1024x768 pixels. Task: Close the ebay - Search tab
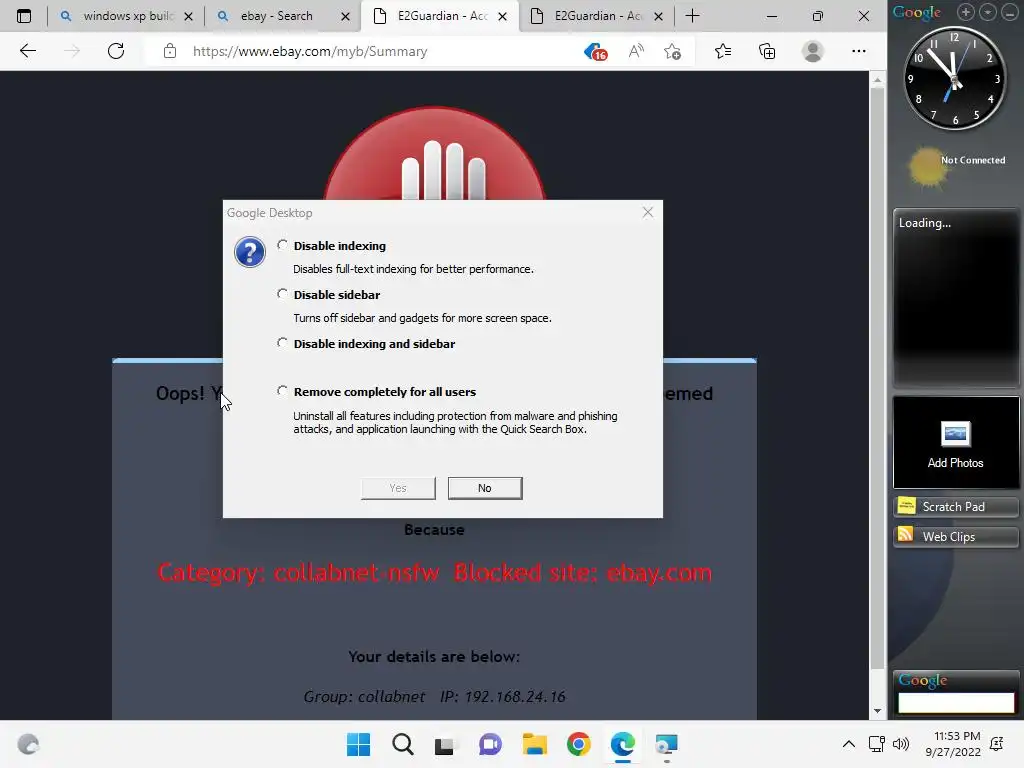pos(345,16)
